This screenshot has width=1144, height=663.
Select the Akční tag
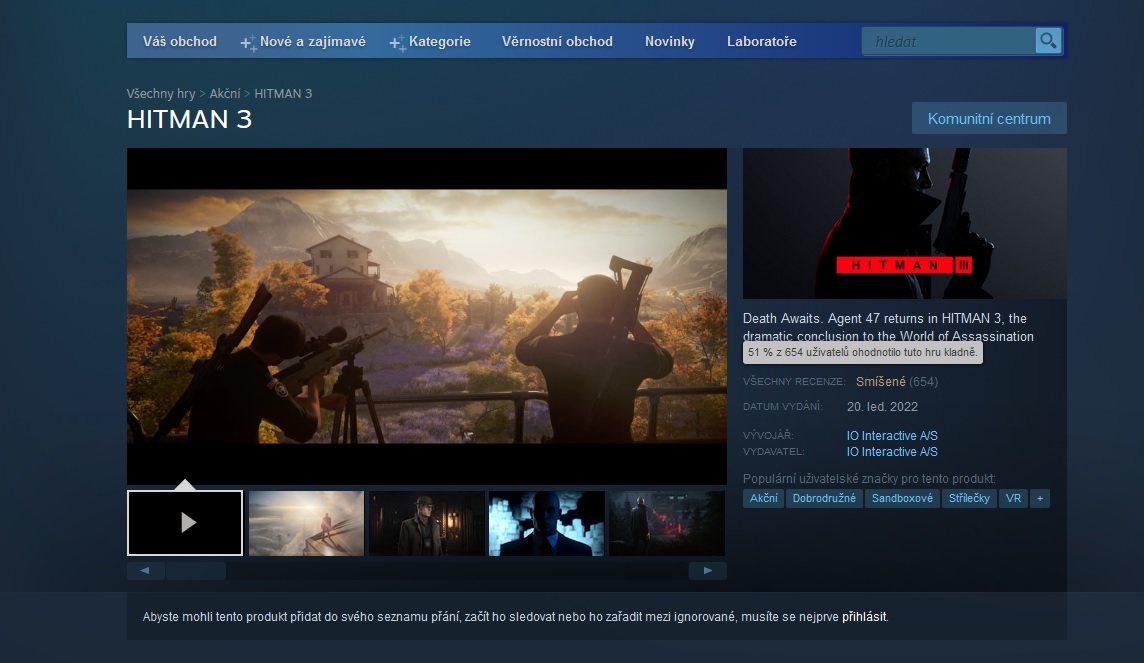point(764,498)
